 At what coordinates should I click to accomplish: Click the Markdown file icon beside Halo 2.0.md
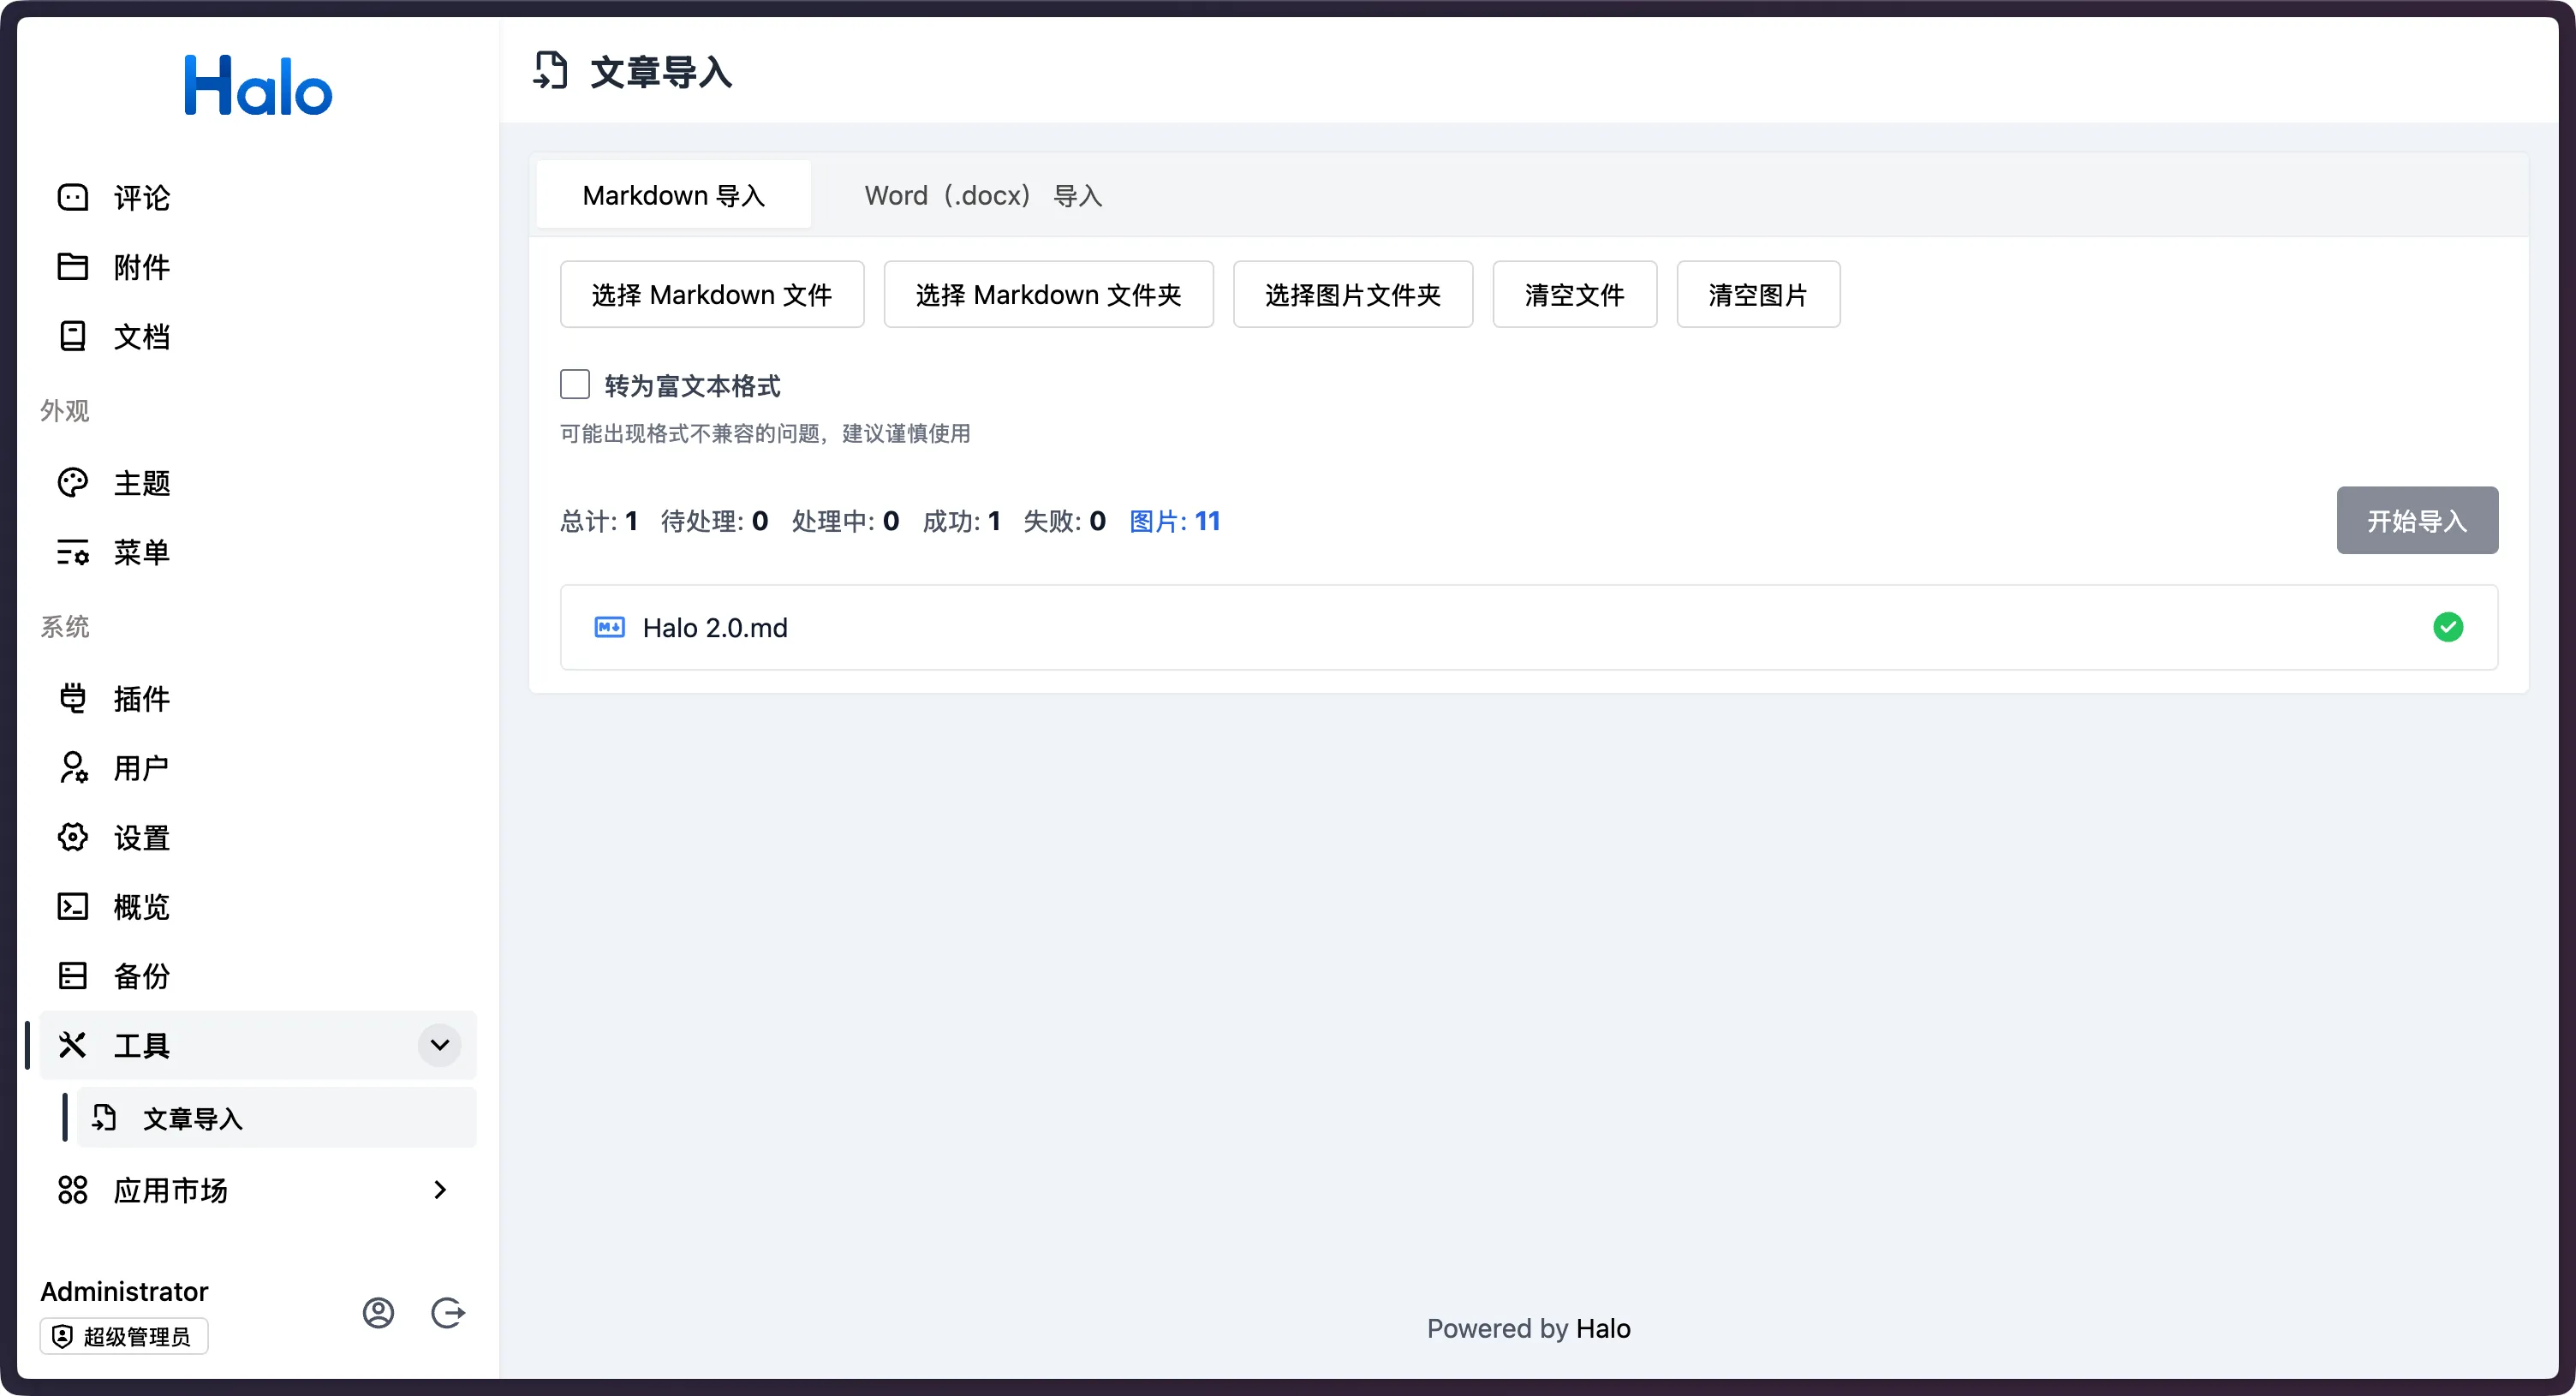(609, 627)
